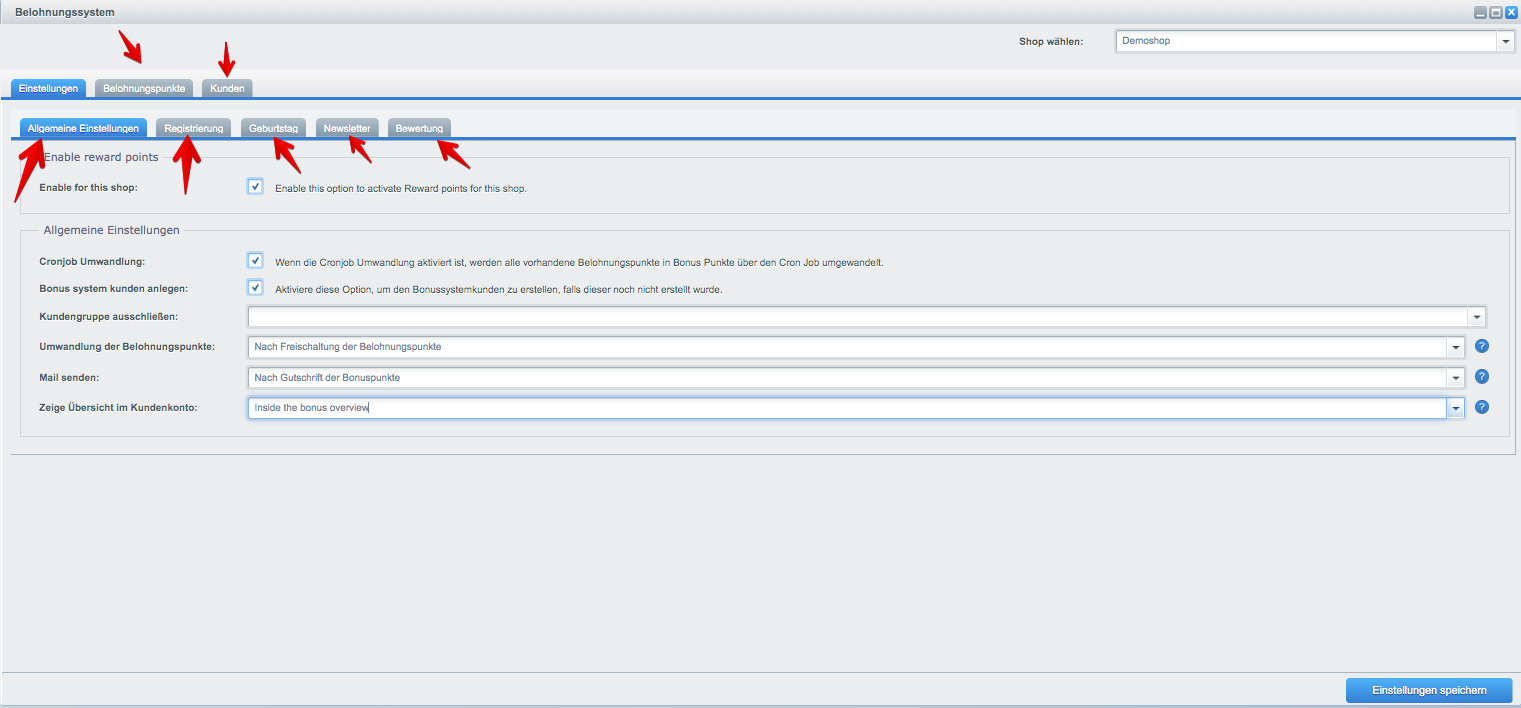Go to the Geburtstag sub-tab

coord(273,128)
